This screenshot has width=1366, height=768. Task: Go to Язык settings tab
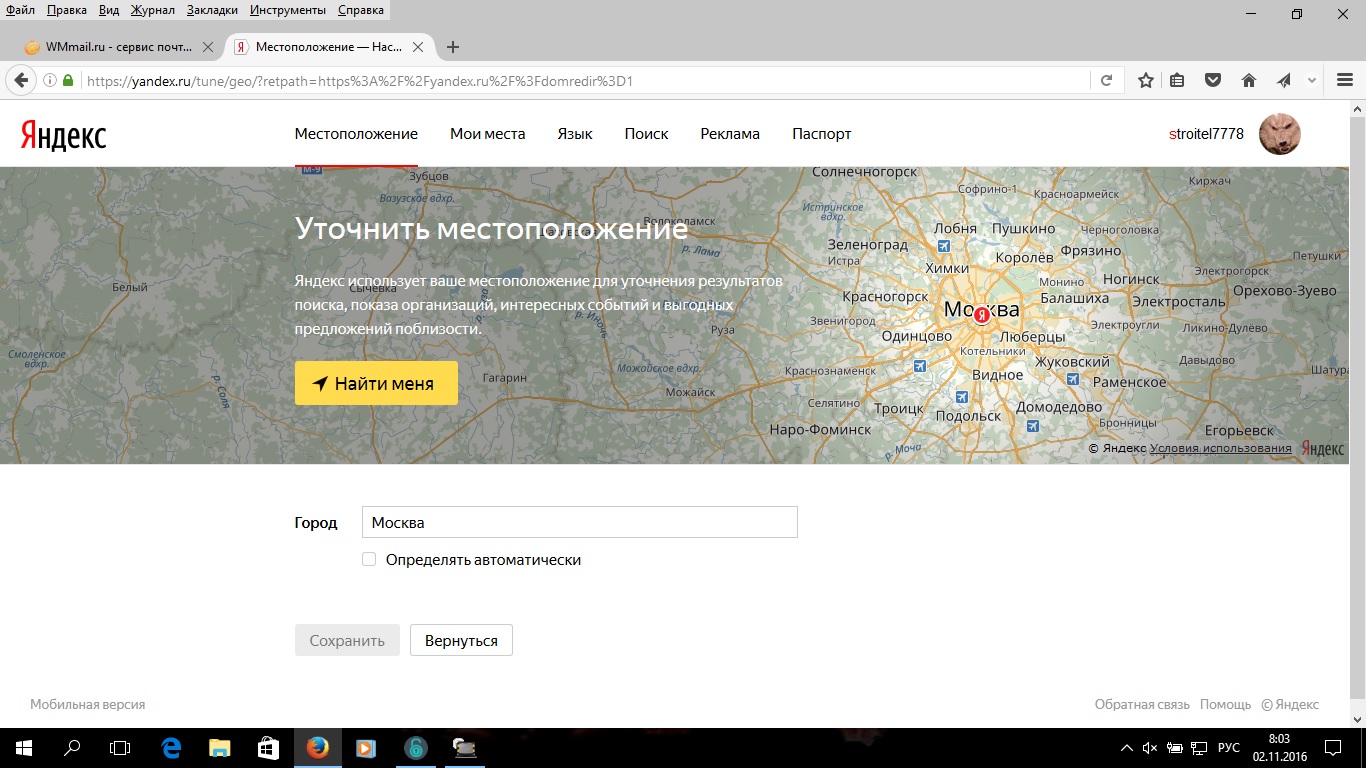575,134
